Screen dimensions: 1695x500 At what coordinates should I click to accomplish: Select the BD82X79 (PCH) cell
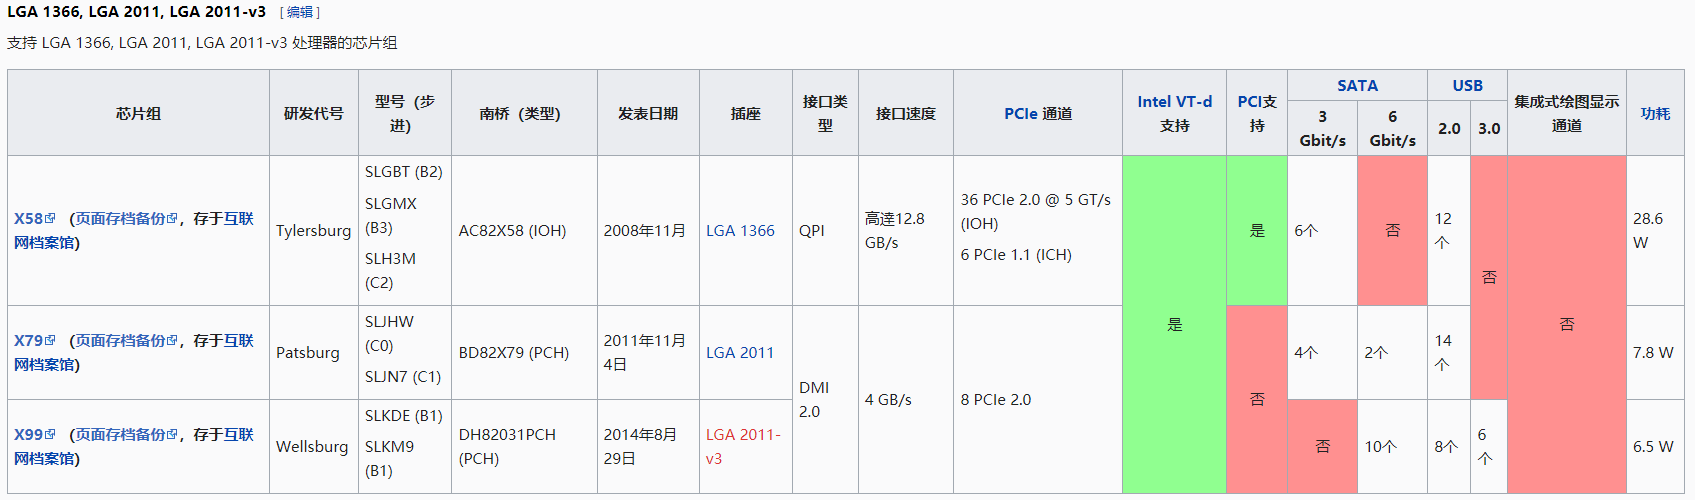click(x=524, y=352)
